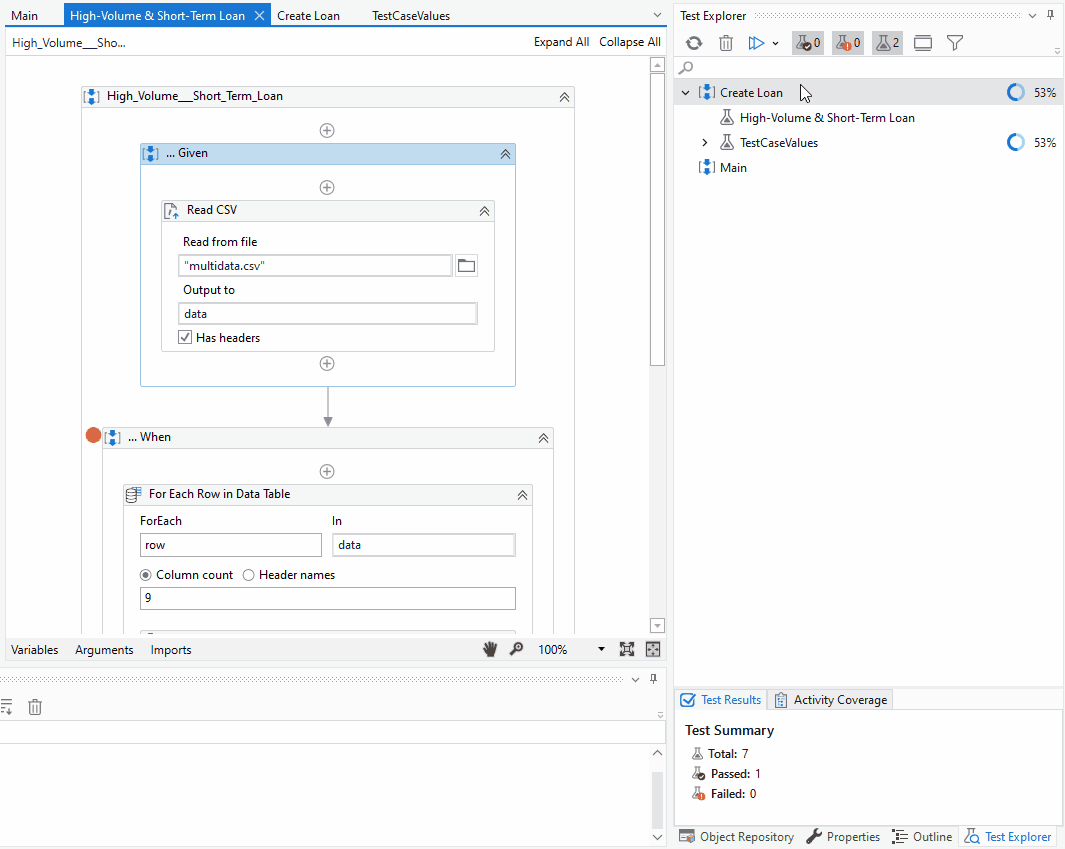This screenshot has width=1065, height=849.
Task: Click the browse folder icon beside multidata.csv
Action: point(466,265)
